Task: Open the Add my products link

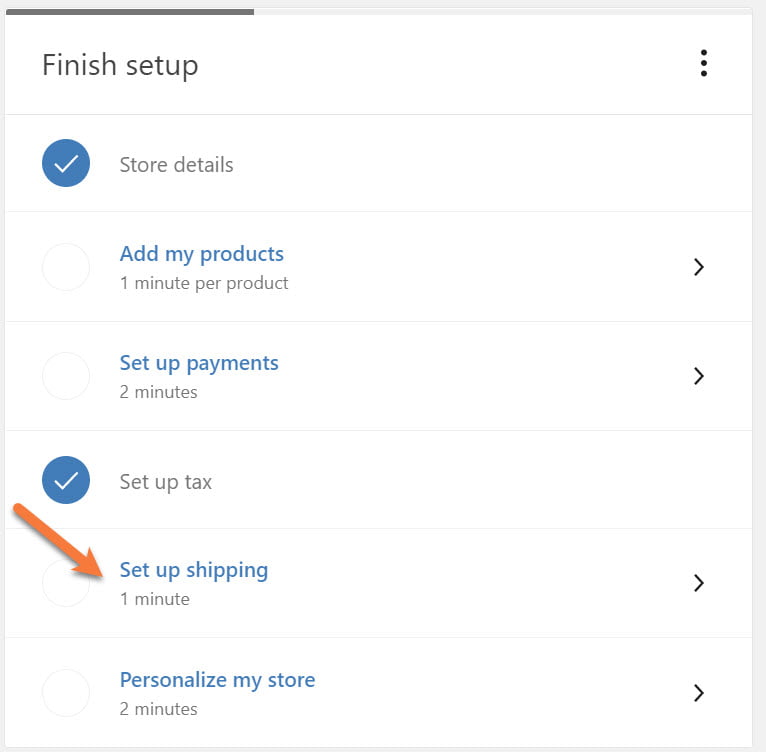Action: [201, 254]
